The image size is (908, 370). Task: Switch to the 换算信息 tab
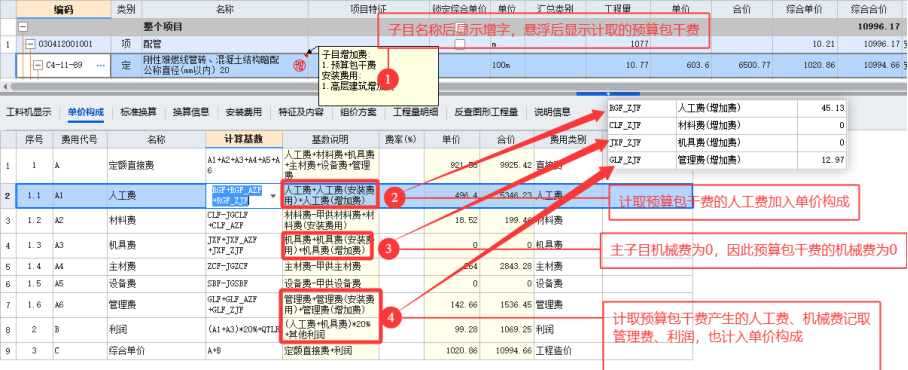[x=191, y=112]
